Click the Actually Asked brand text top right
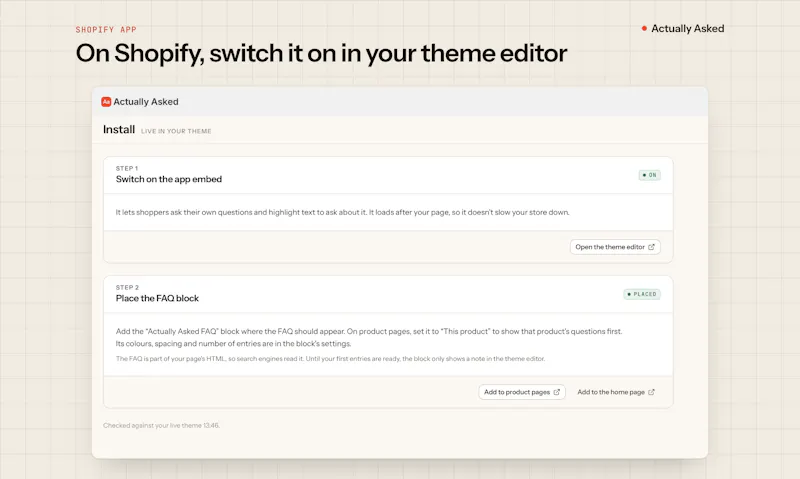The image size is (800, 479). 688,29
